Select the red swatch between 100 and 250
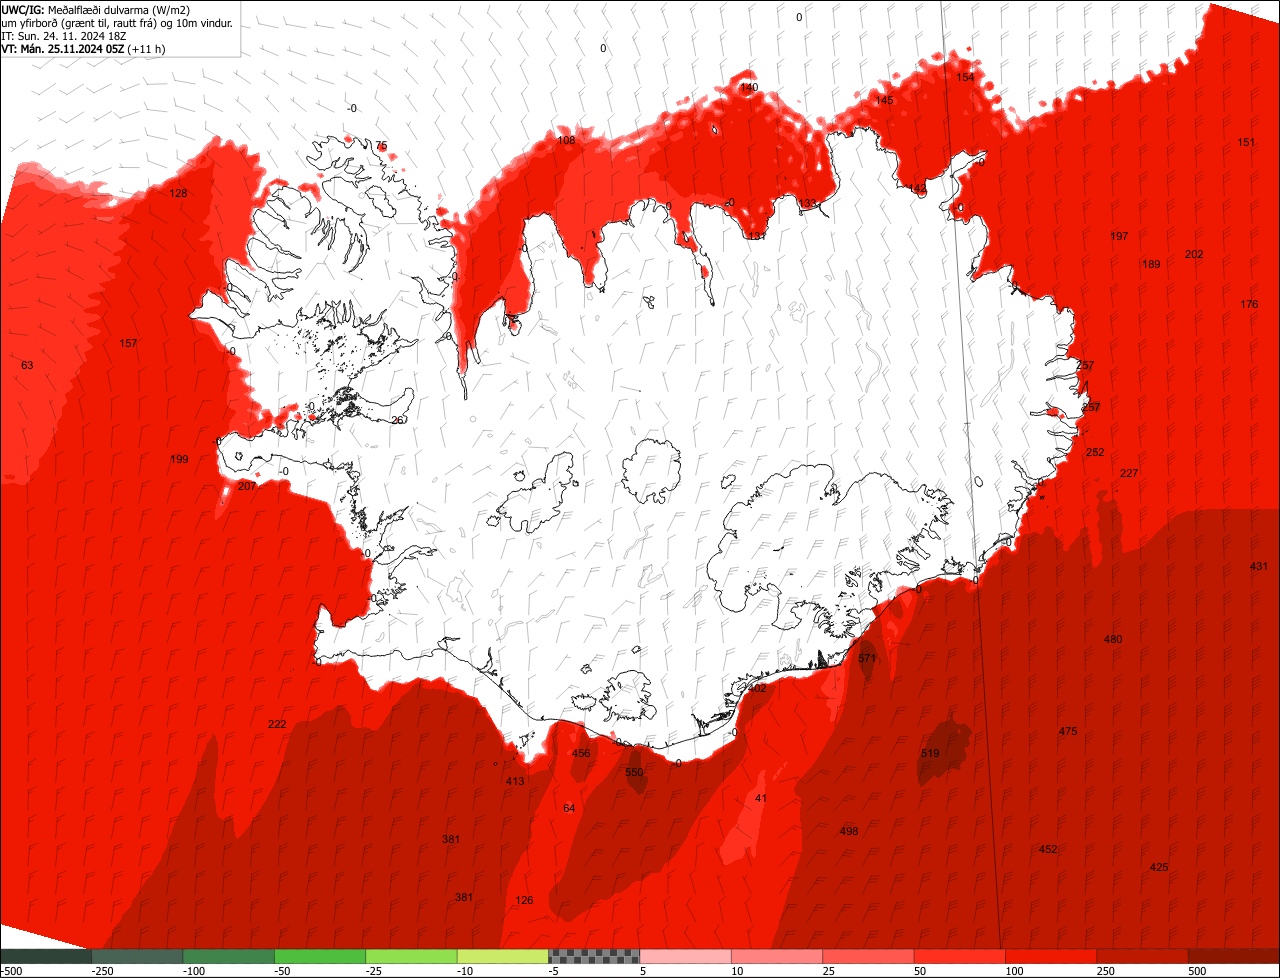The height and width of the screenshot is (978, 1280). 1051,956
